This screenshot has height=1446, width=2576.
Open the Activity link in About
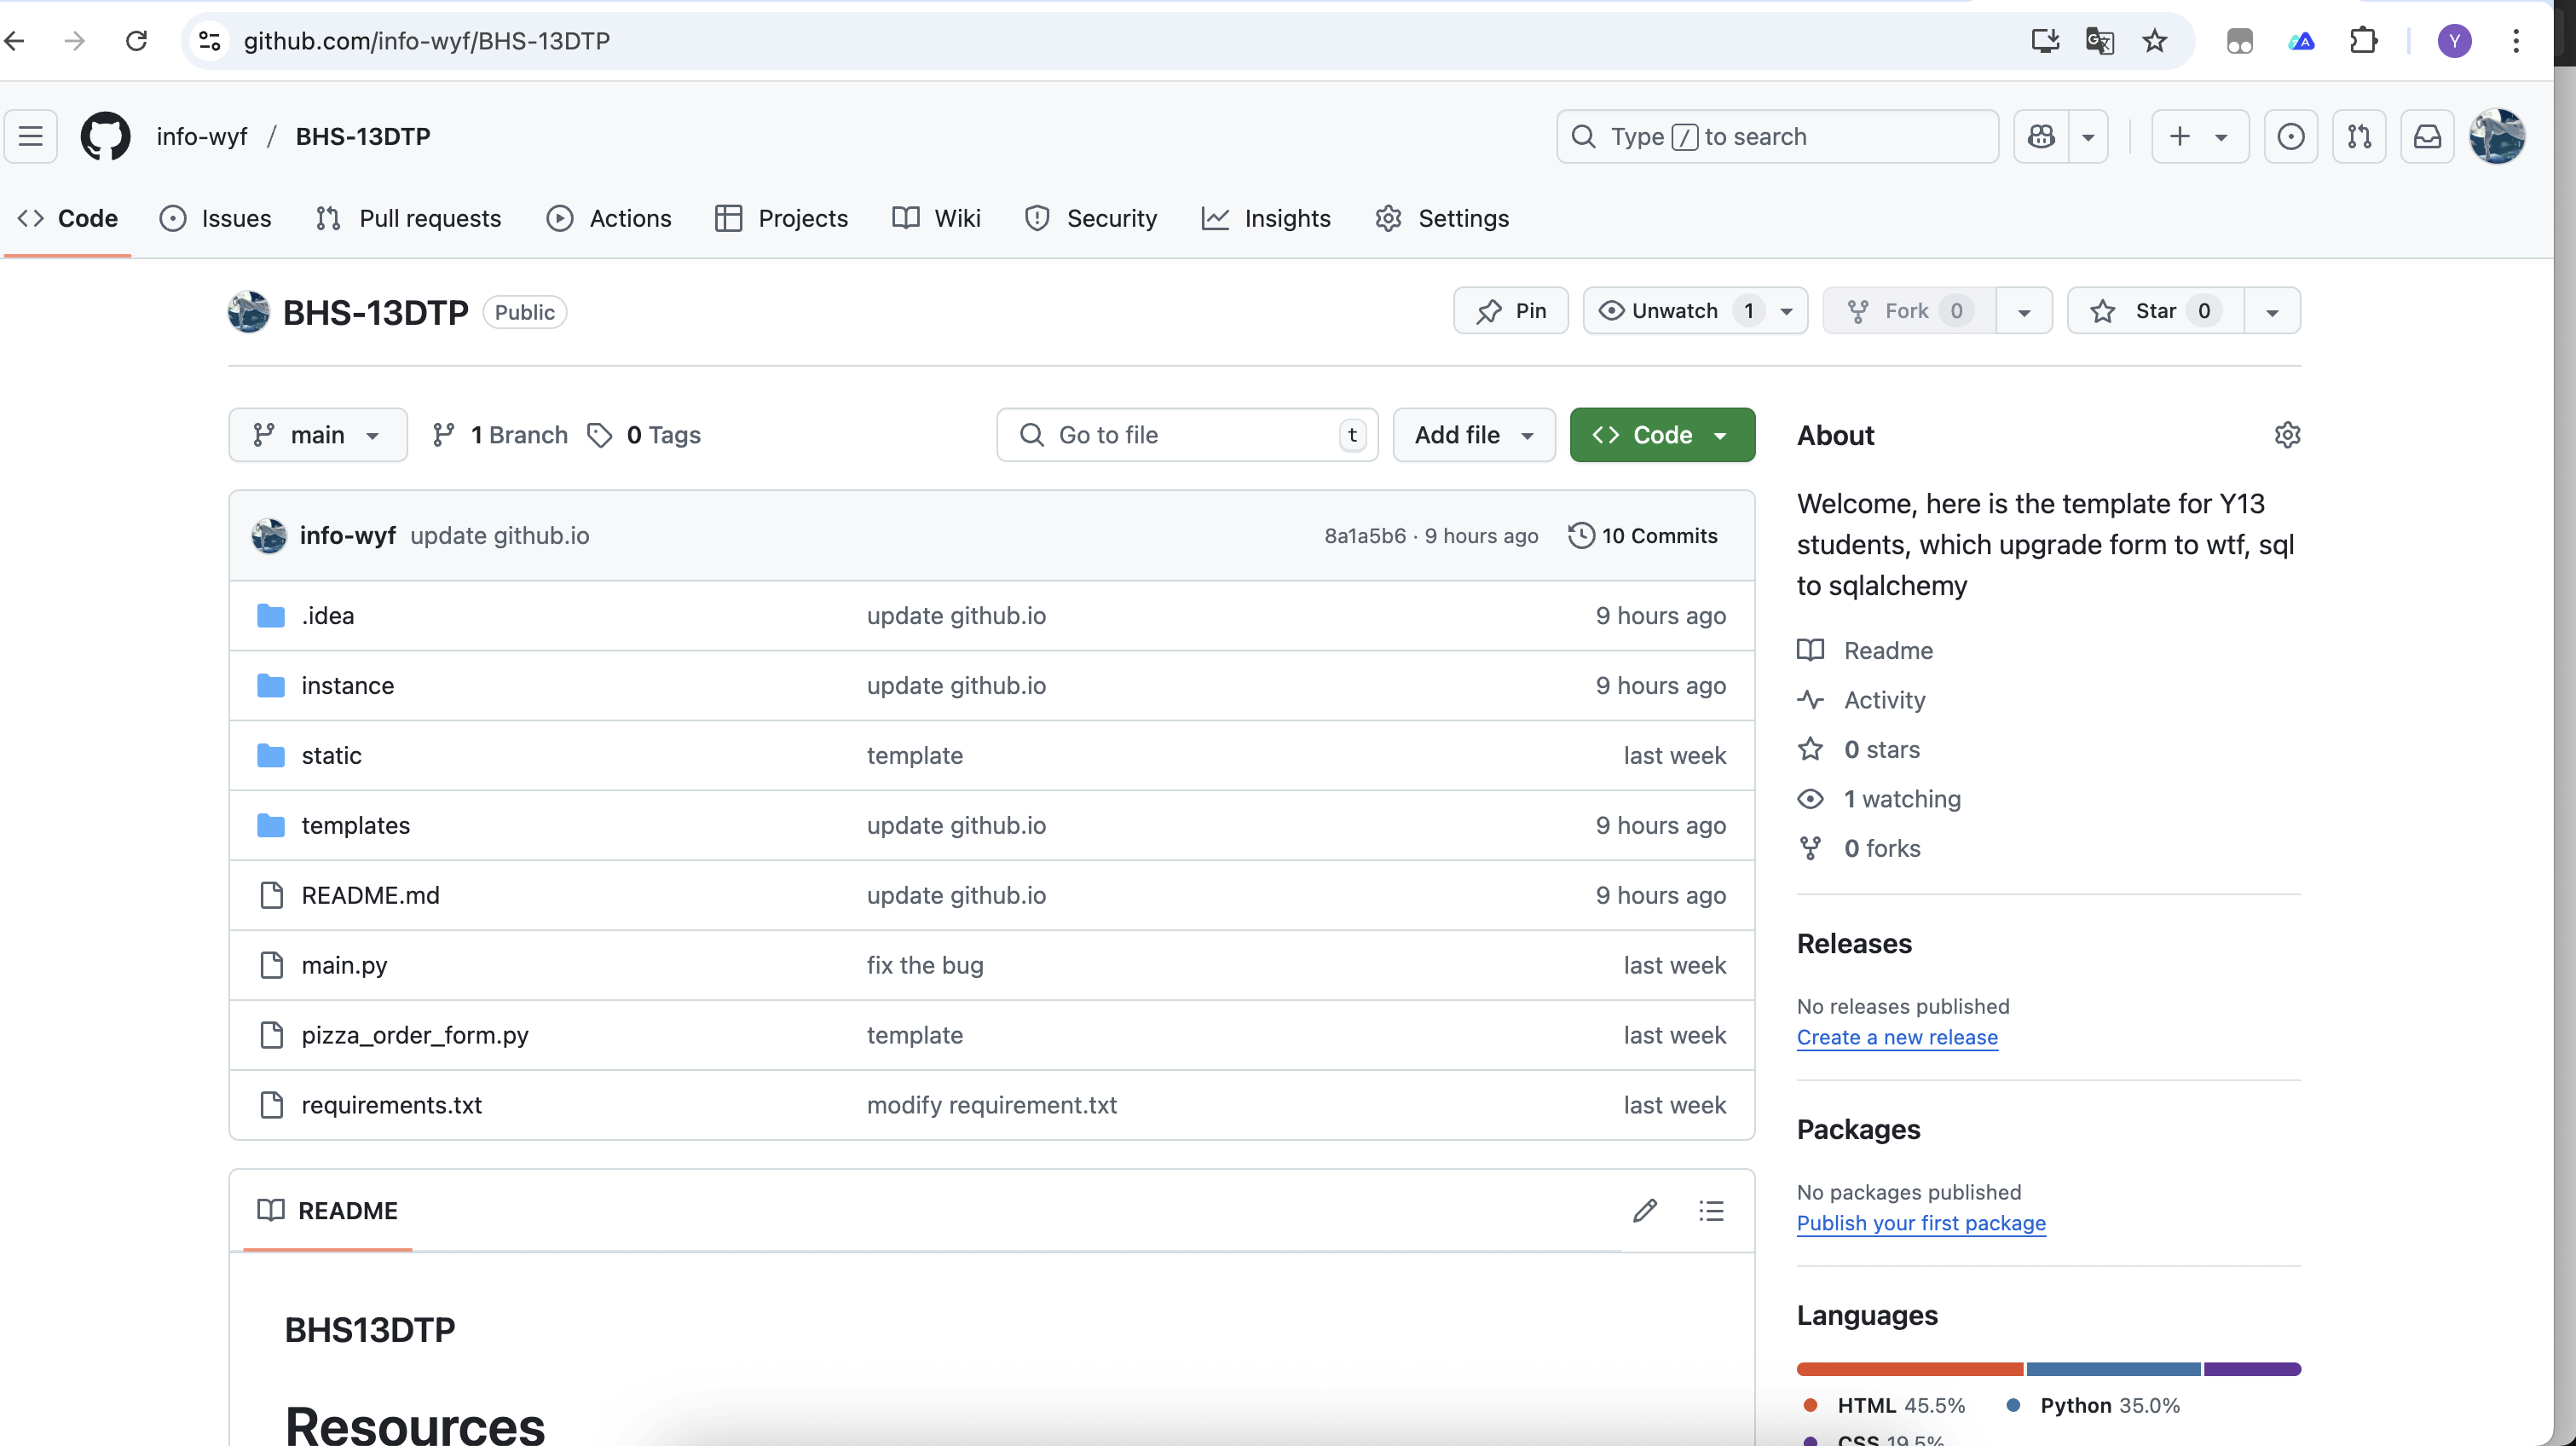pos(1884,699)
